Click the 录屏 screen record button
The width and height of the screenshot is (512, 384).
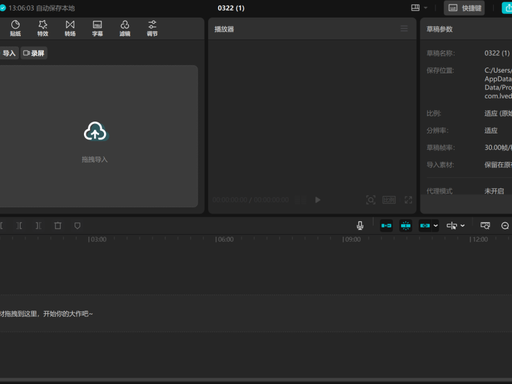34,53
